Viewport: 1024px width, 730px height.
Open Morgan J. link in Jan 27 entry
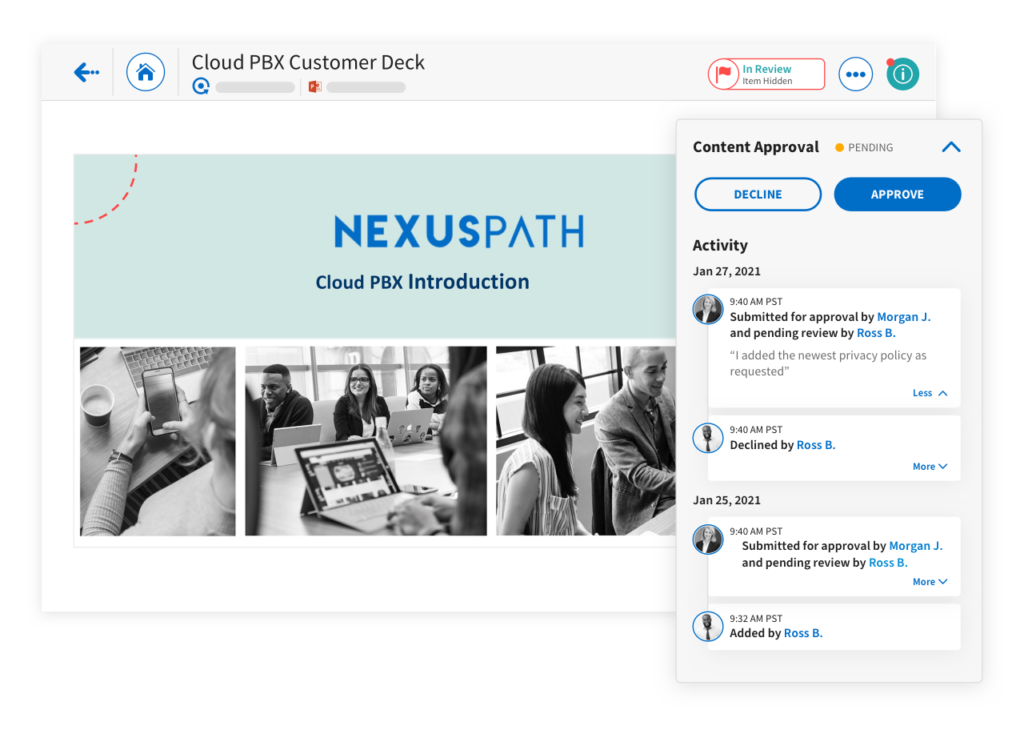(x=904, y=317)
